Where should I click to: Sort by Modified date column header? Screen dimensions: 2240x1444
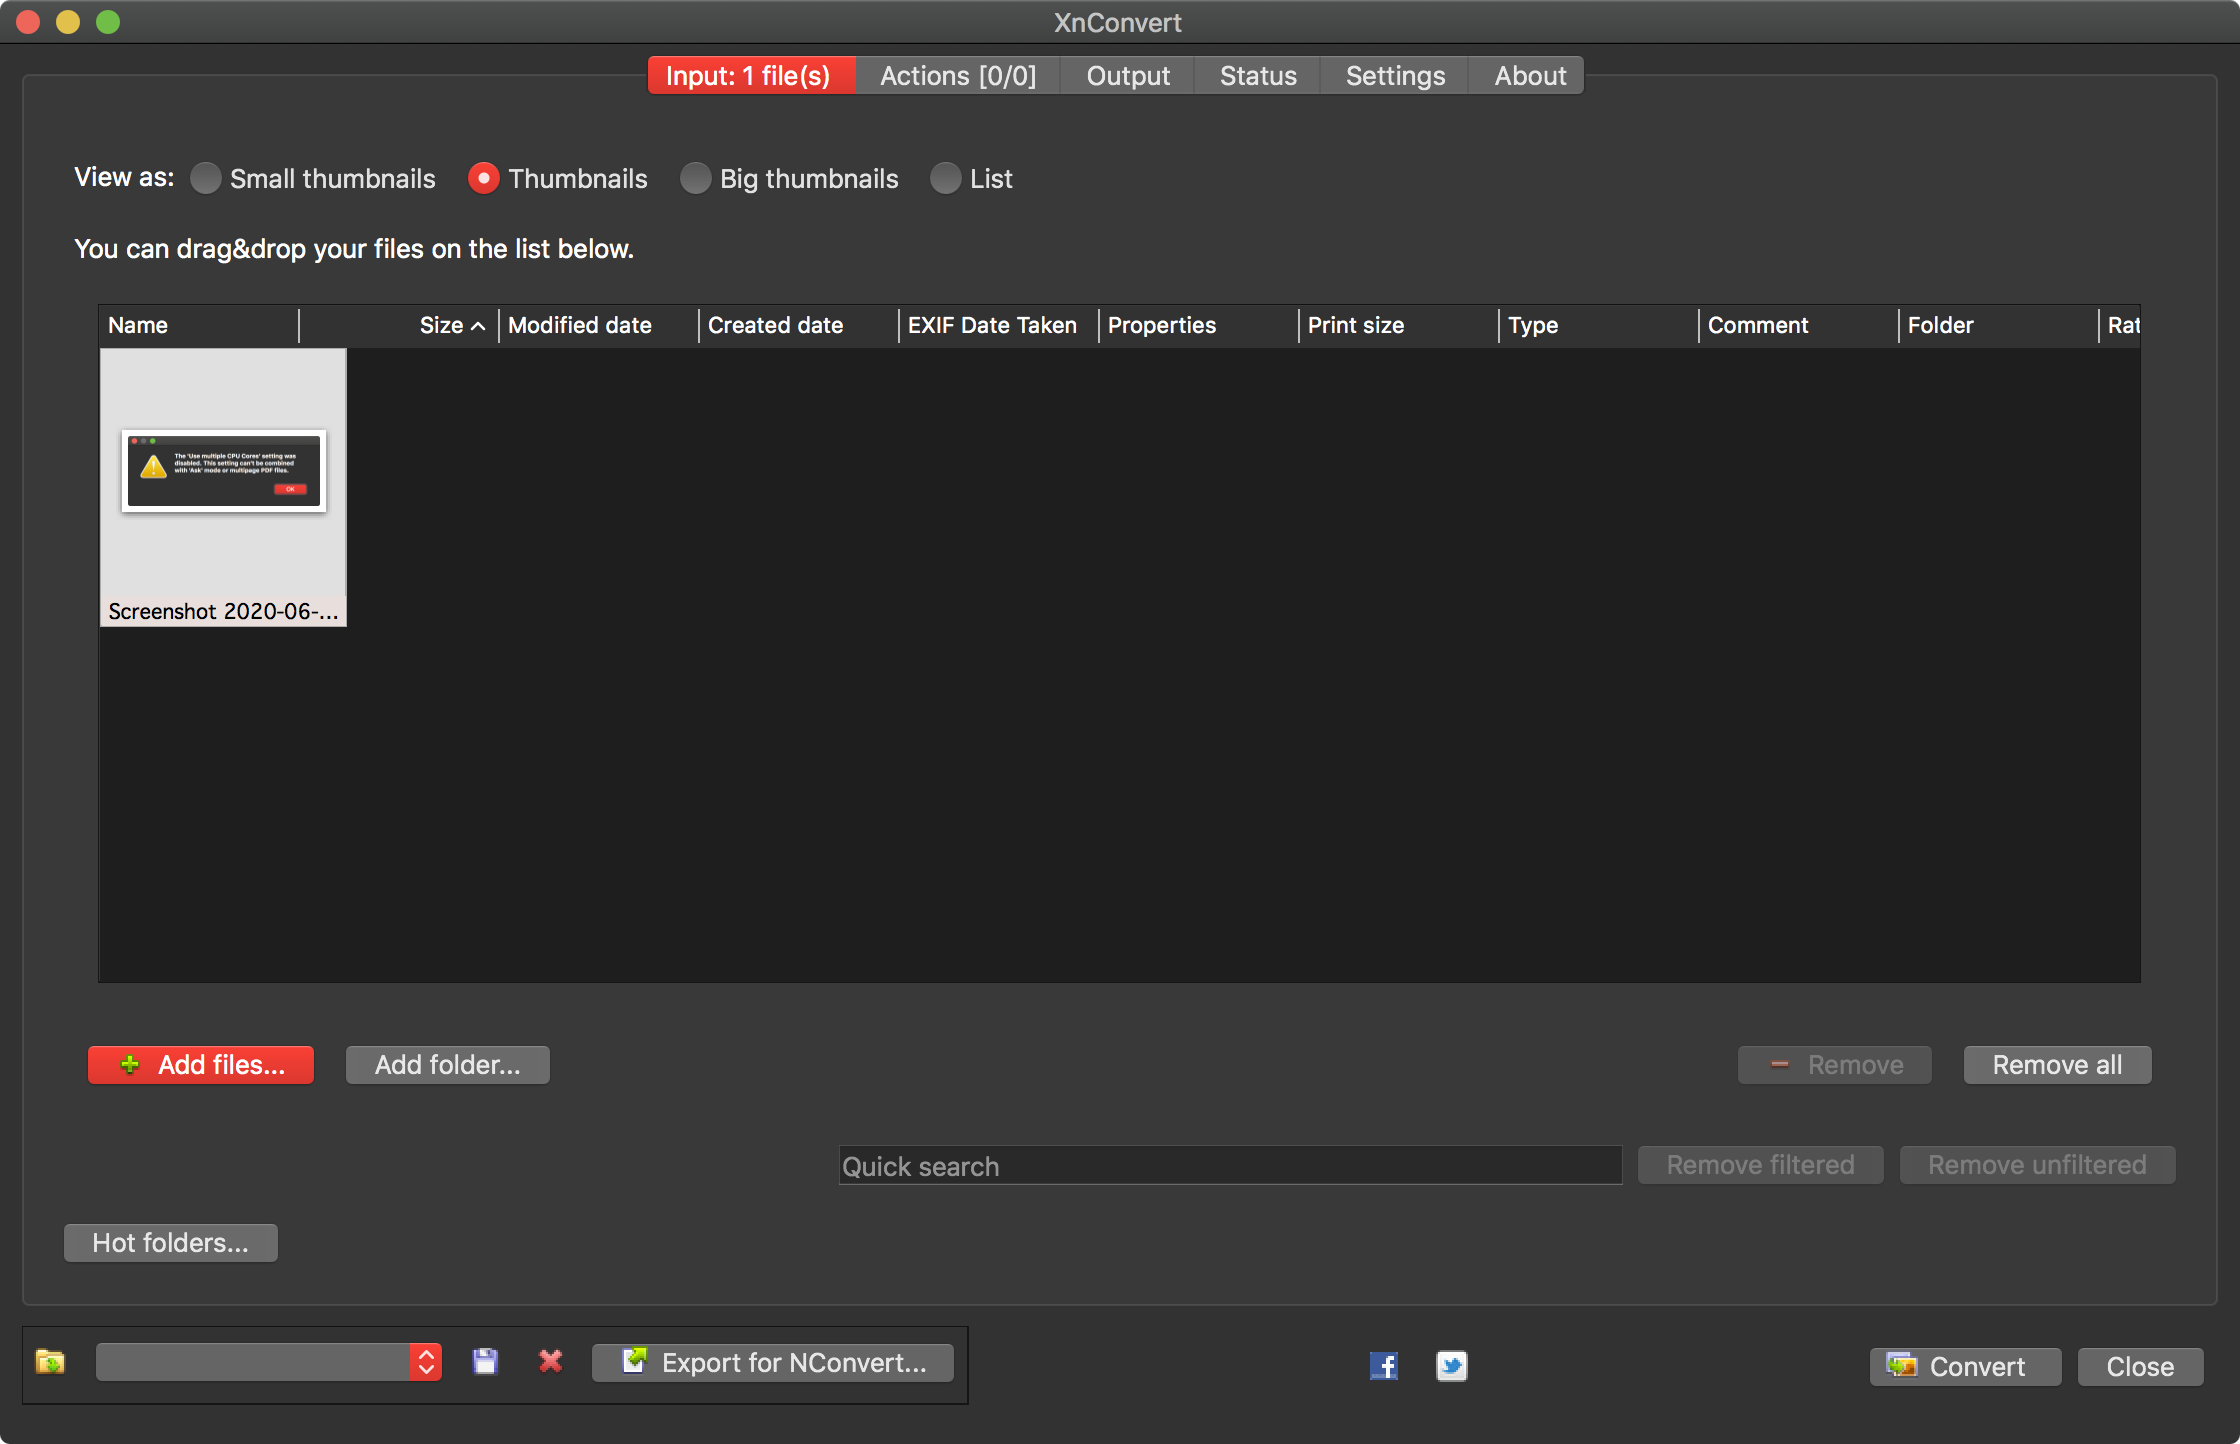pos(580,326)
